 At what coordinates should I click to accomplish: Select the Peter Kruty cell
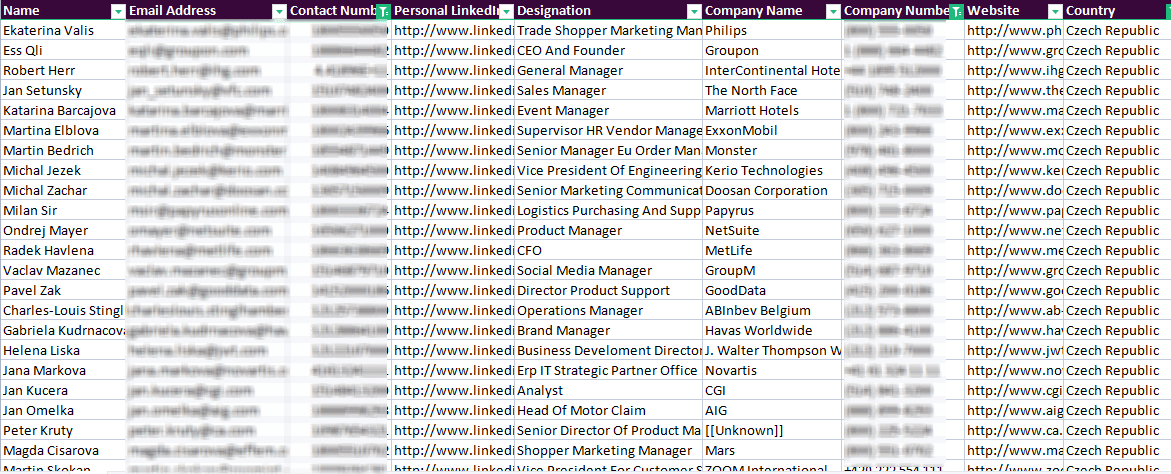coord(63,431)
